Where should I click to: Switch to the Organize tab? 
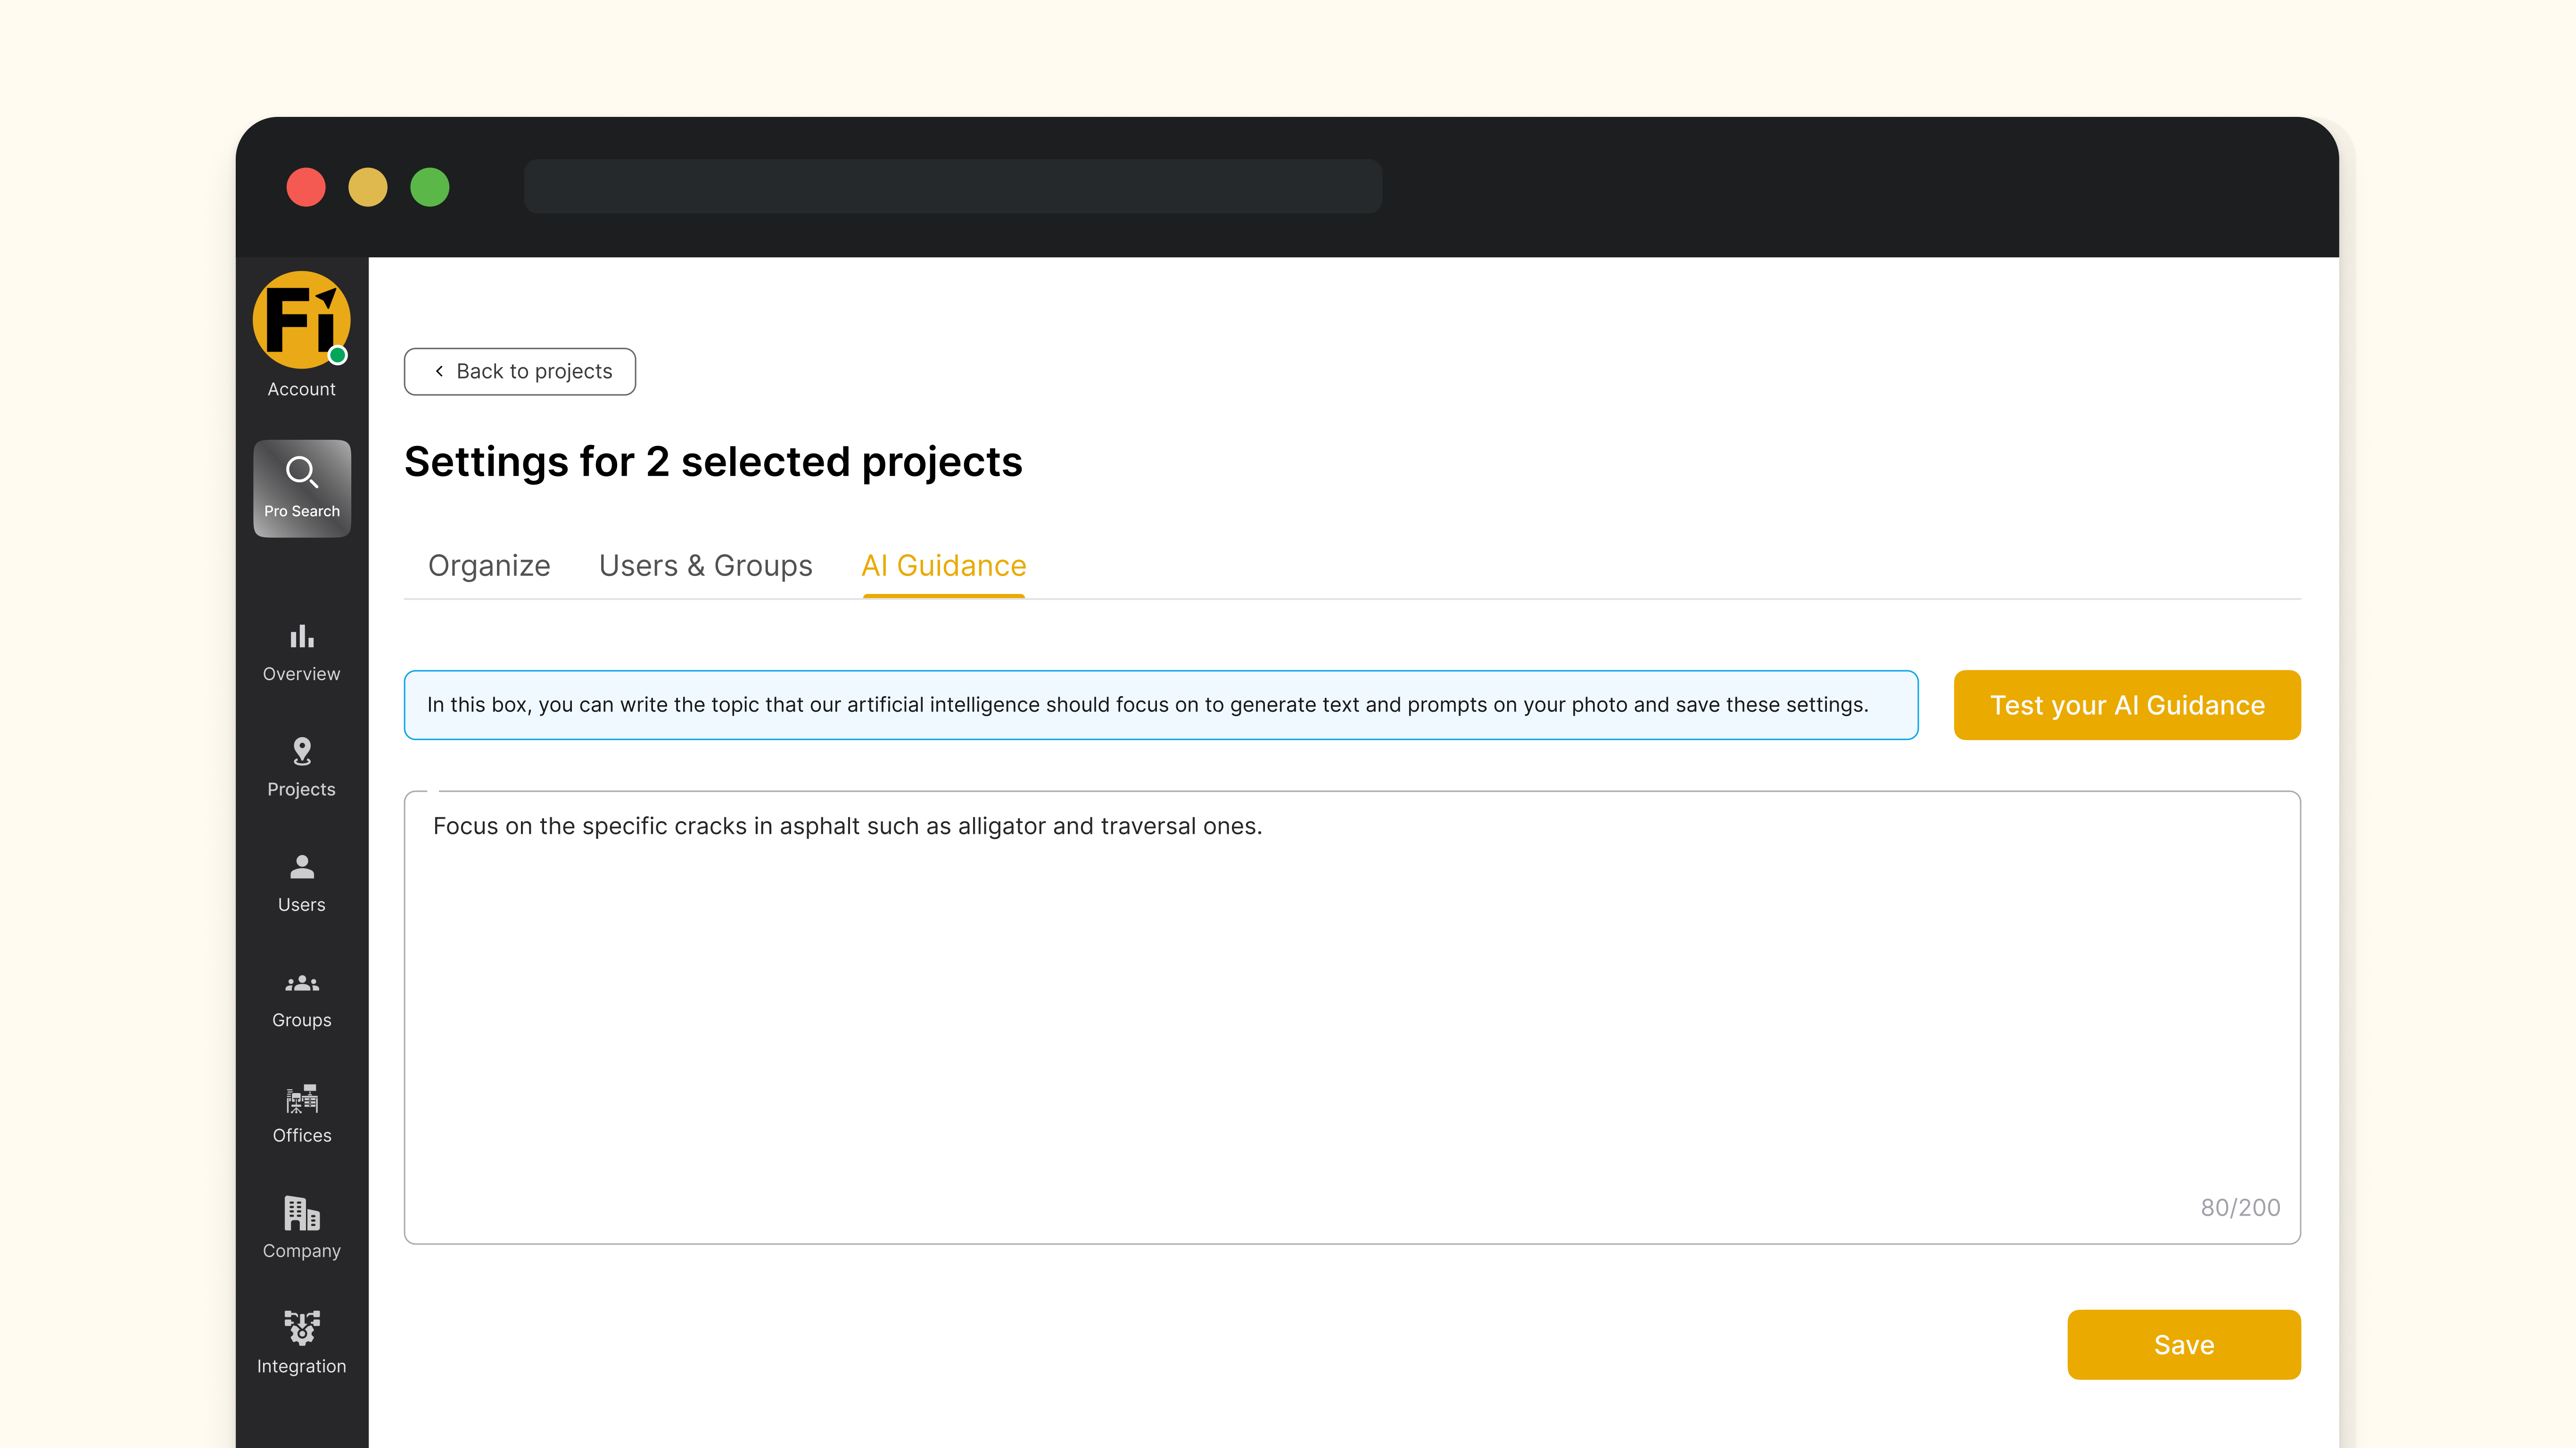(489, 566)
